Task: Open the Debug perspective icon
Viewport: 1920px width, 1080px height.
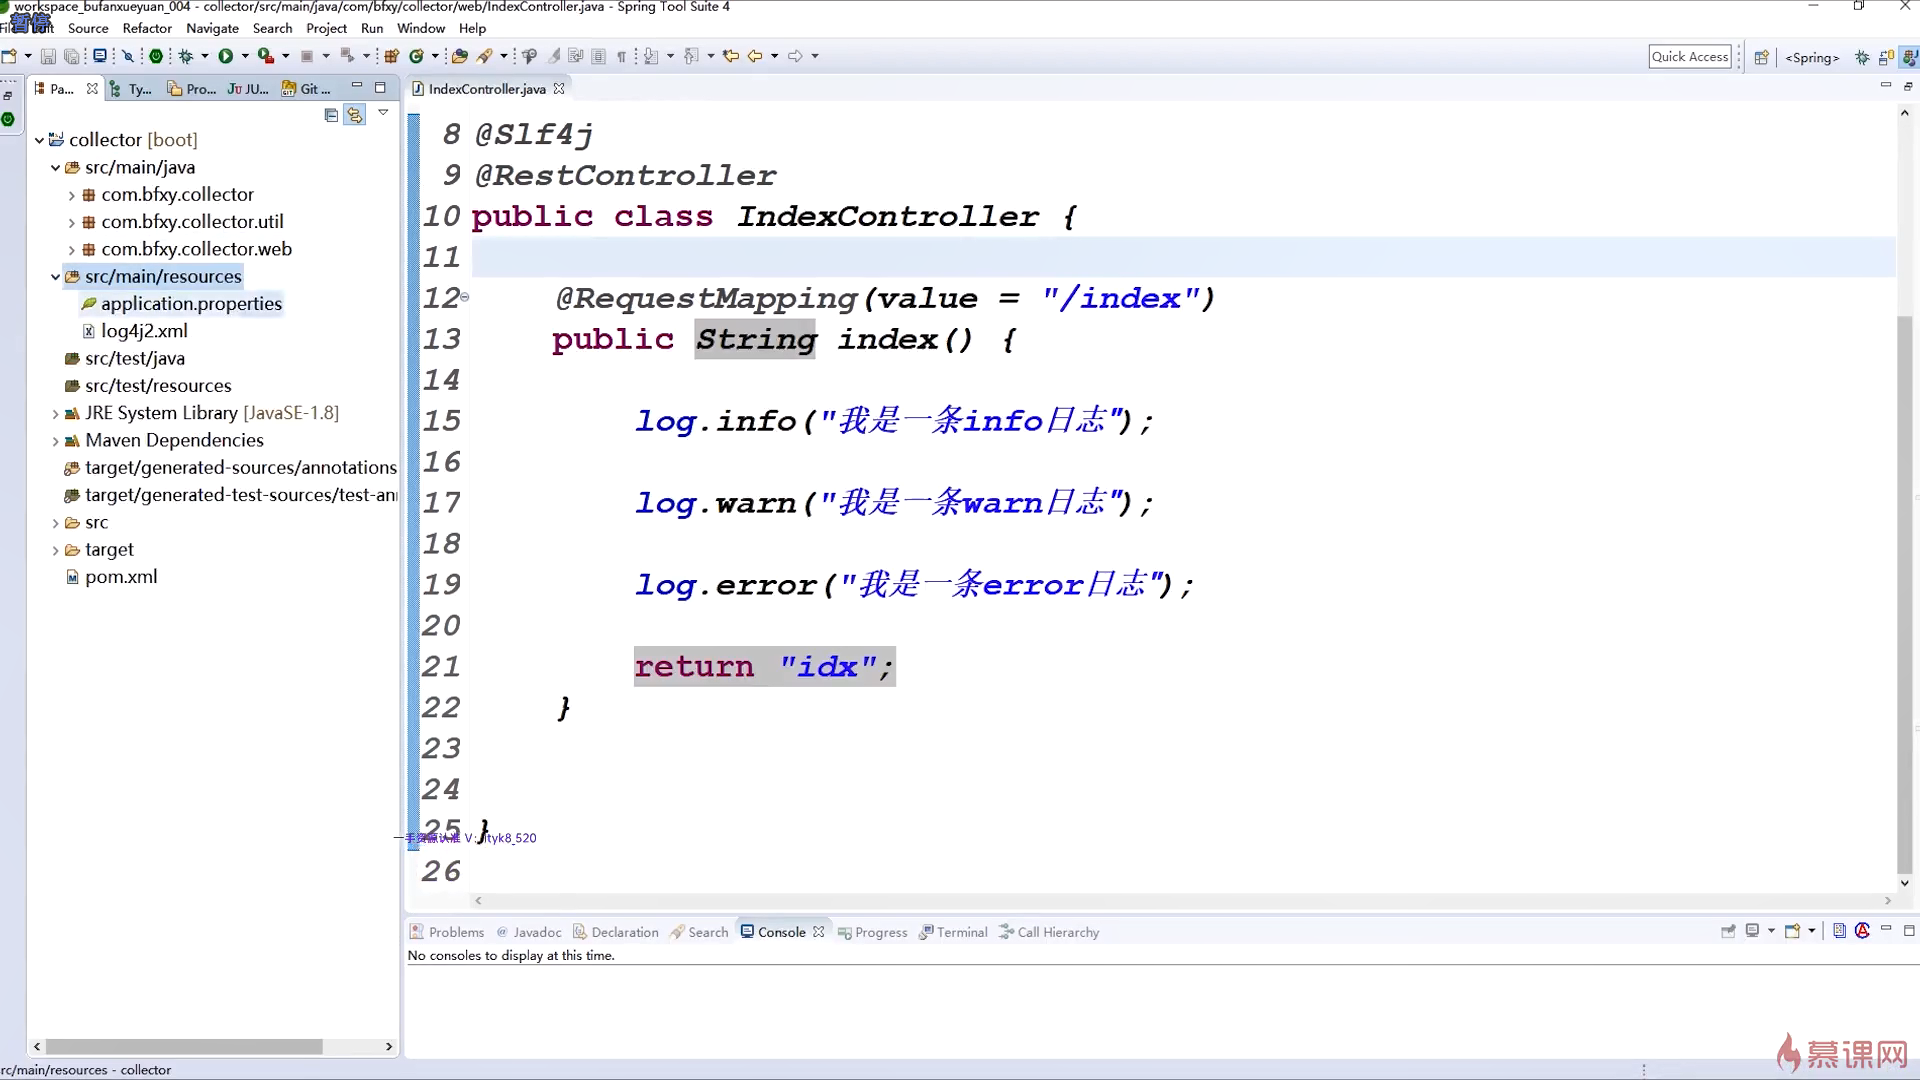Action: [1862, 57]
